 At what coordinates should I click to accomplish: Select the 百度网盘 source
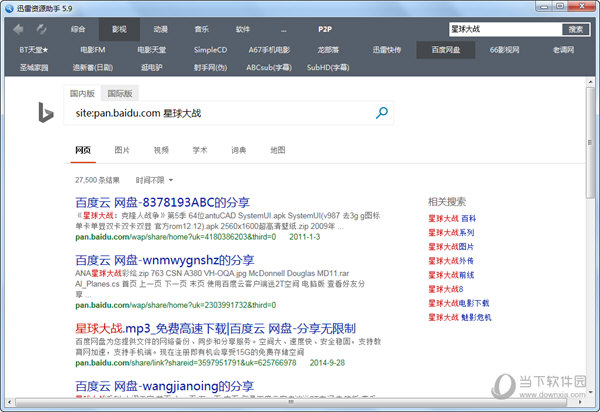(x=446, y=50)
